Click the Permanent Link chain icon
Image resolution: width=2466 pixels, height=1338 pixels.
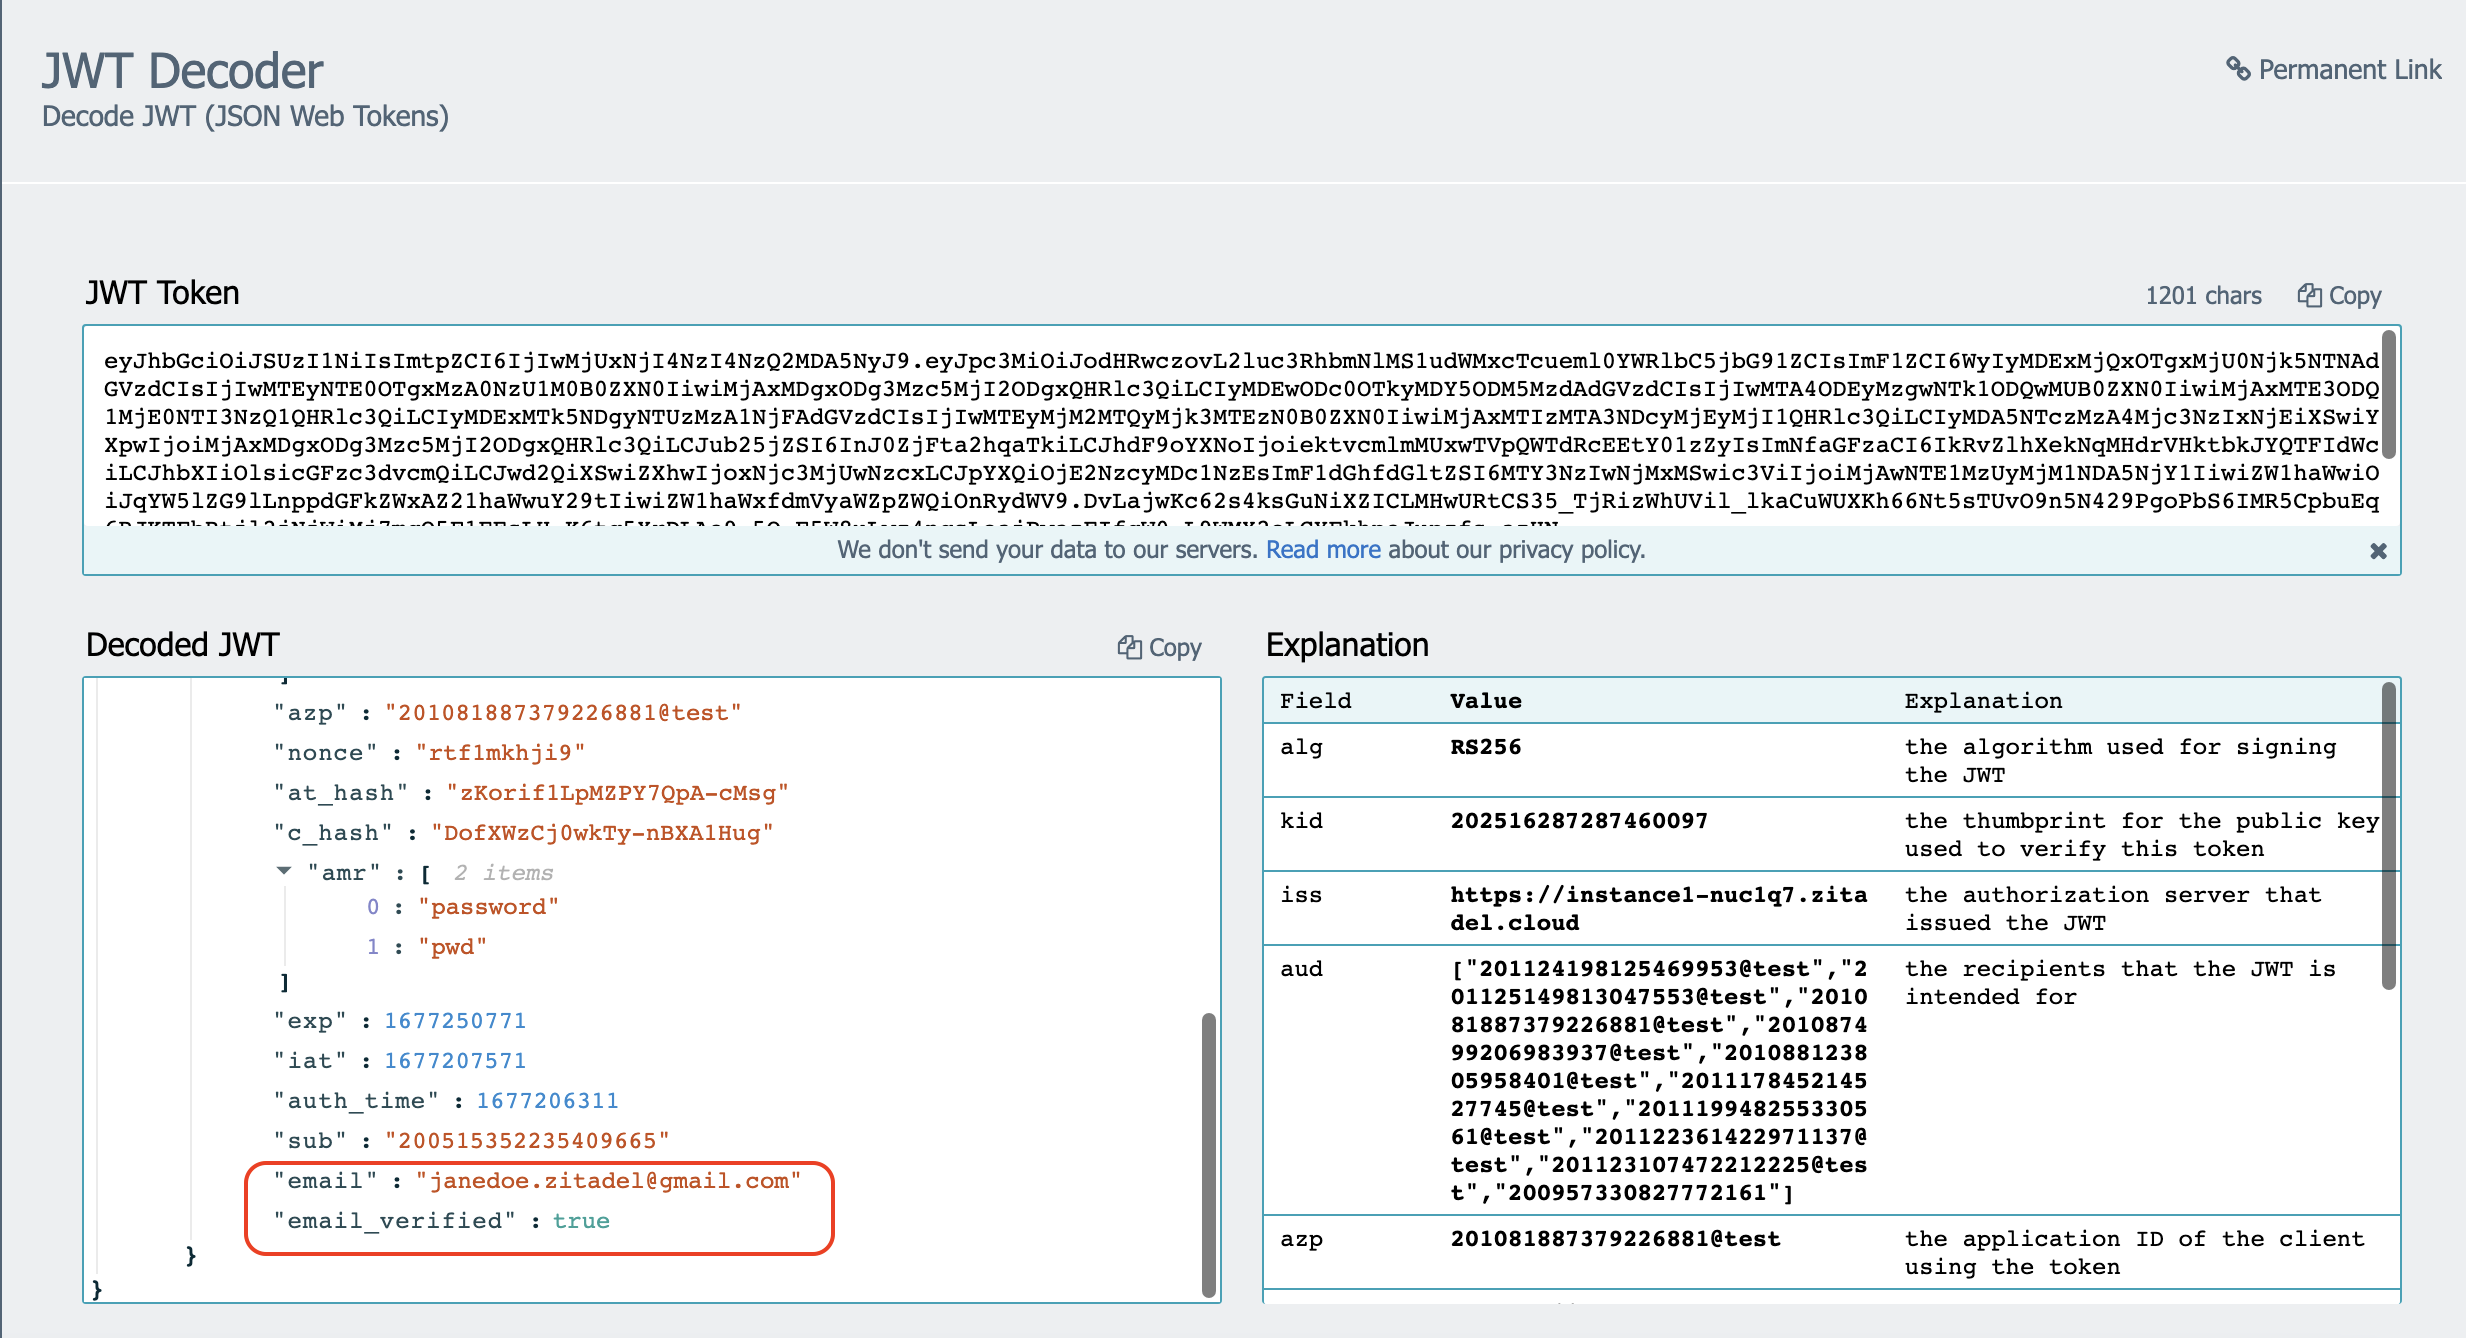point(2237,69)
